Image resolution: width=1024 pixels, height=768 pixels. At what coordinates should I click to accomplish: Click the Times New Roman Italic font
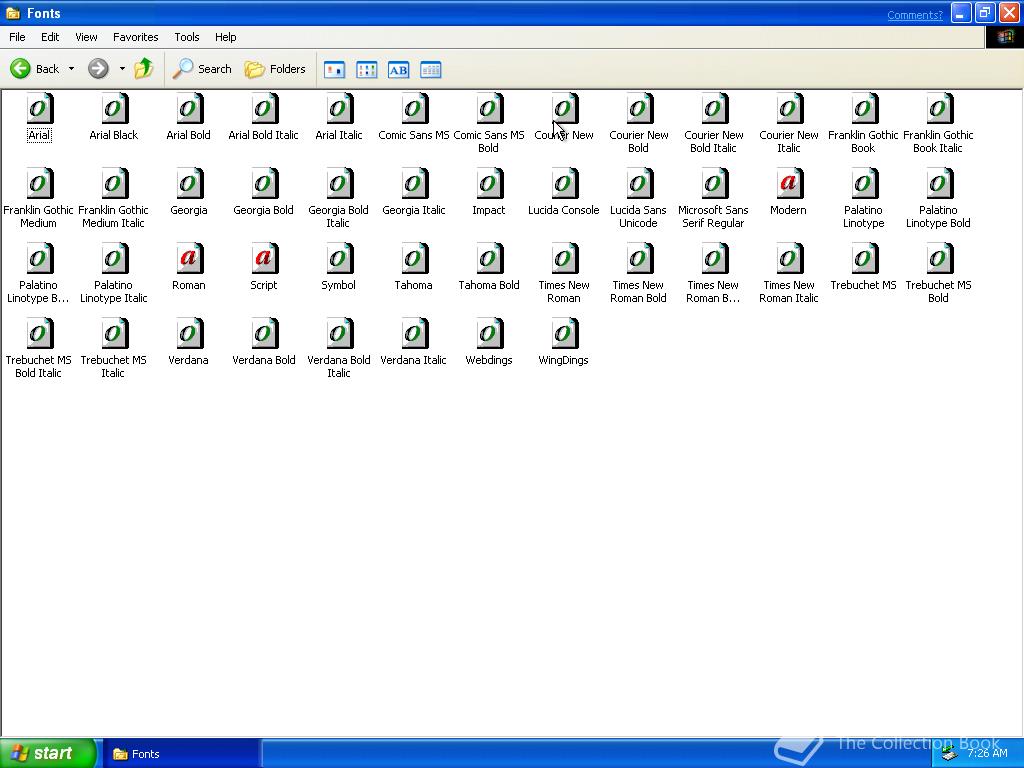[x=788, y=259]
